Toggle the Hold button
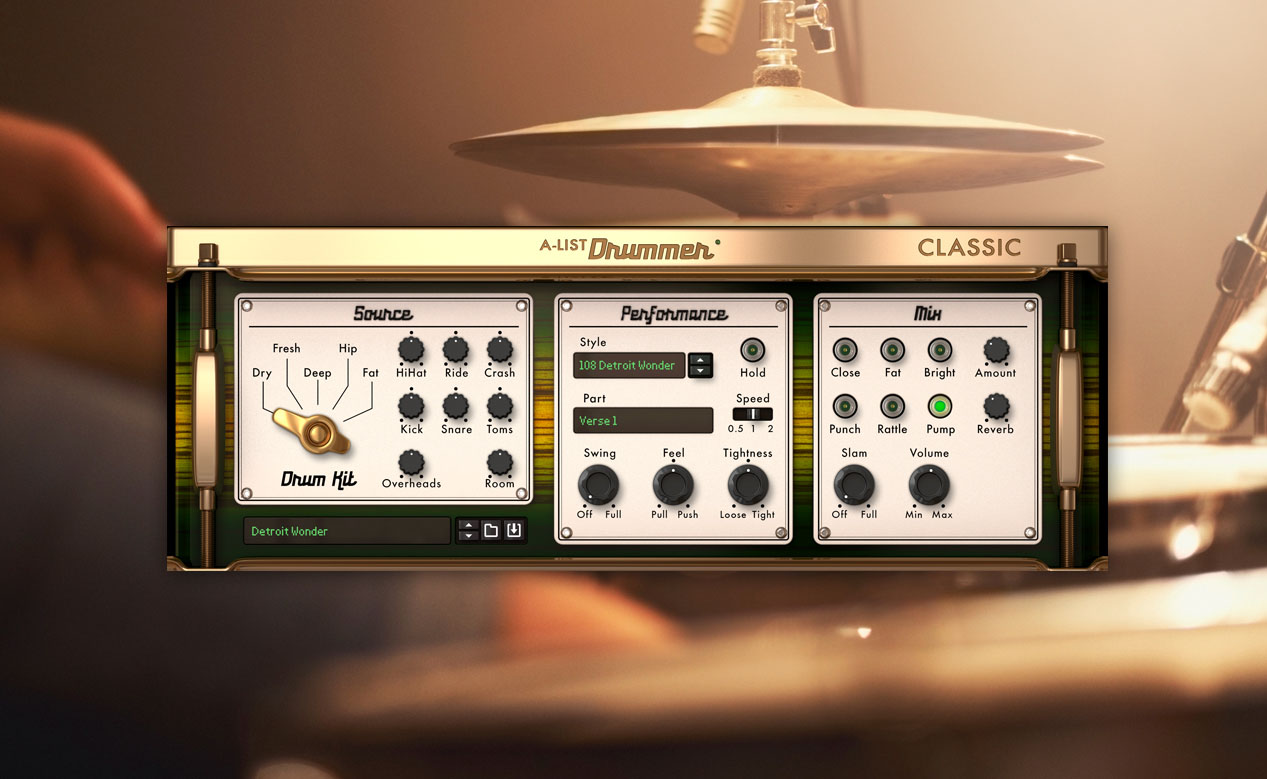This screenshot has width=1267, height=779. [x=752, y=350]
